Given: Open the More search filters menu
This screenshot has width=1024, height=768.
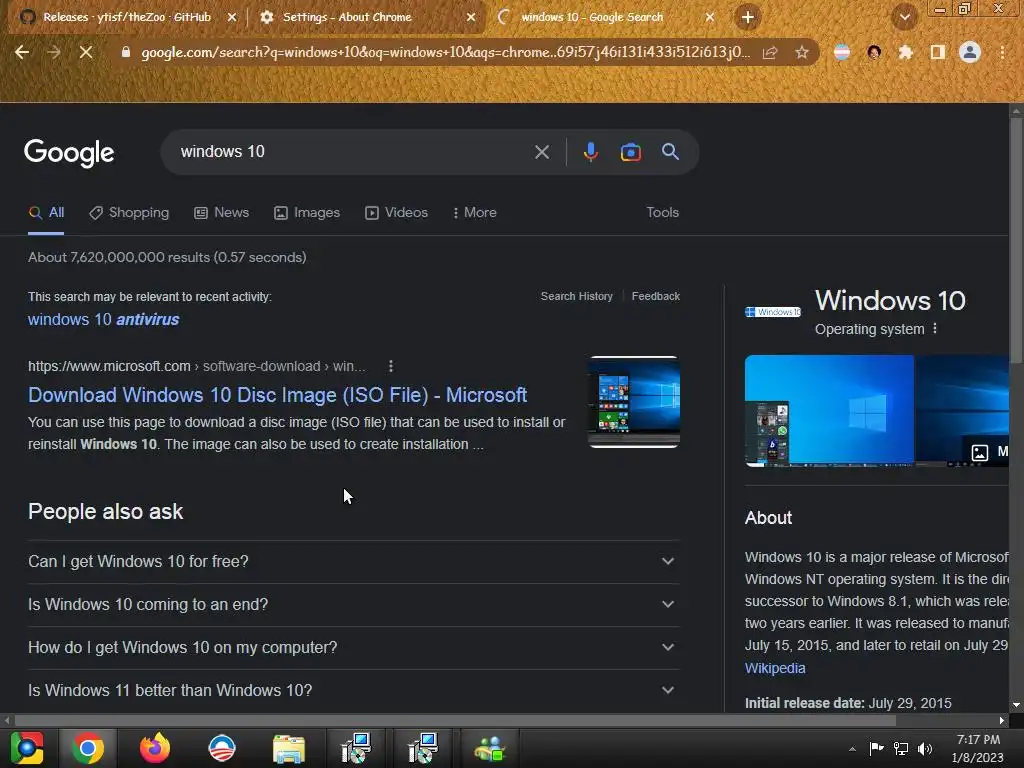Looking at the screenshot, I should pyautogui.click(x=475, y=213).
